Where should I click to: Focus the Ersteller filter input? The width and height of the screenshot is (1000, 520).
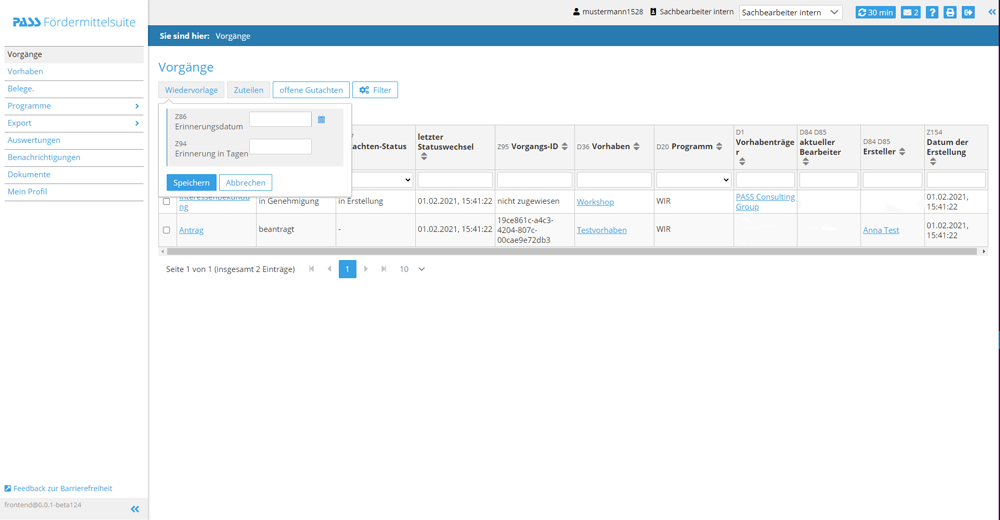[892, 180]
